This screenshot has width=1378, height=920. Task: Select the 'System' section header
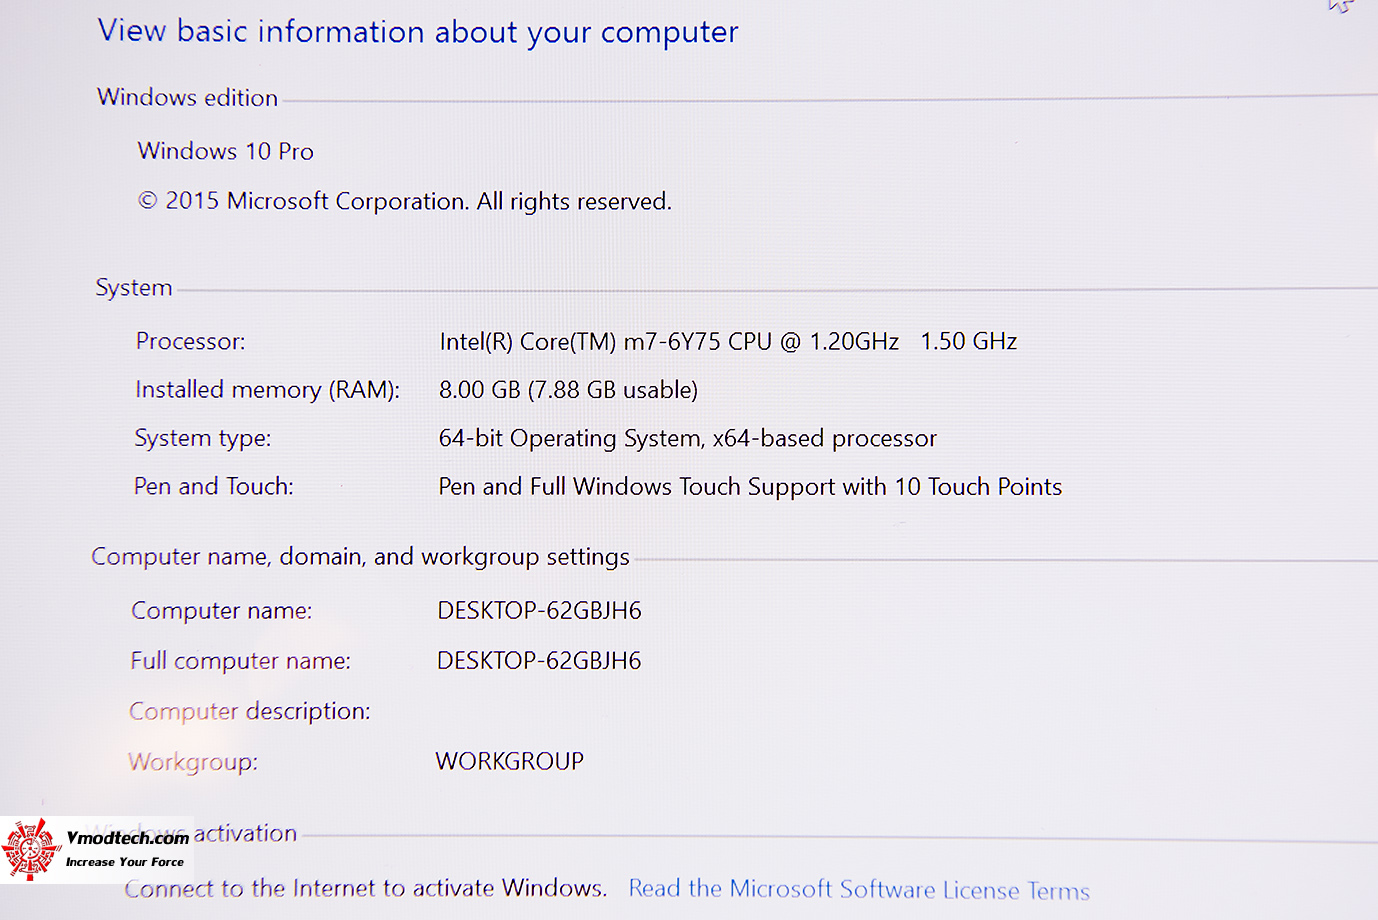coord(134,288)
